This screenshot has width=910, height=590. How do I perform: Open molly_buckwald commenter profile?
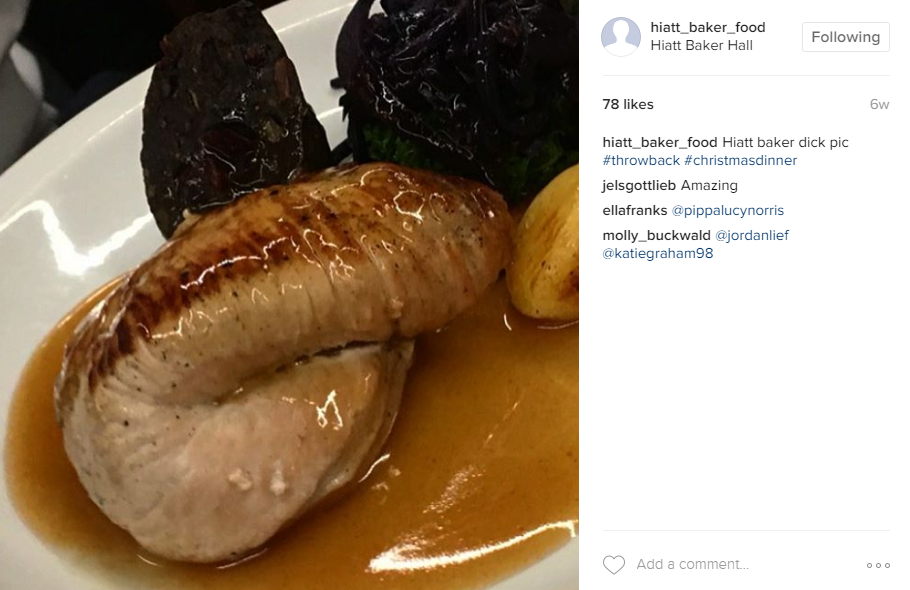coord(656,236)
